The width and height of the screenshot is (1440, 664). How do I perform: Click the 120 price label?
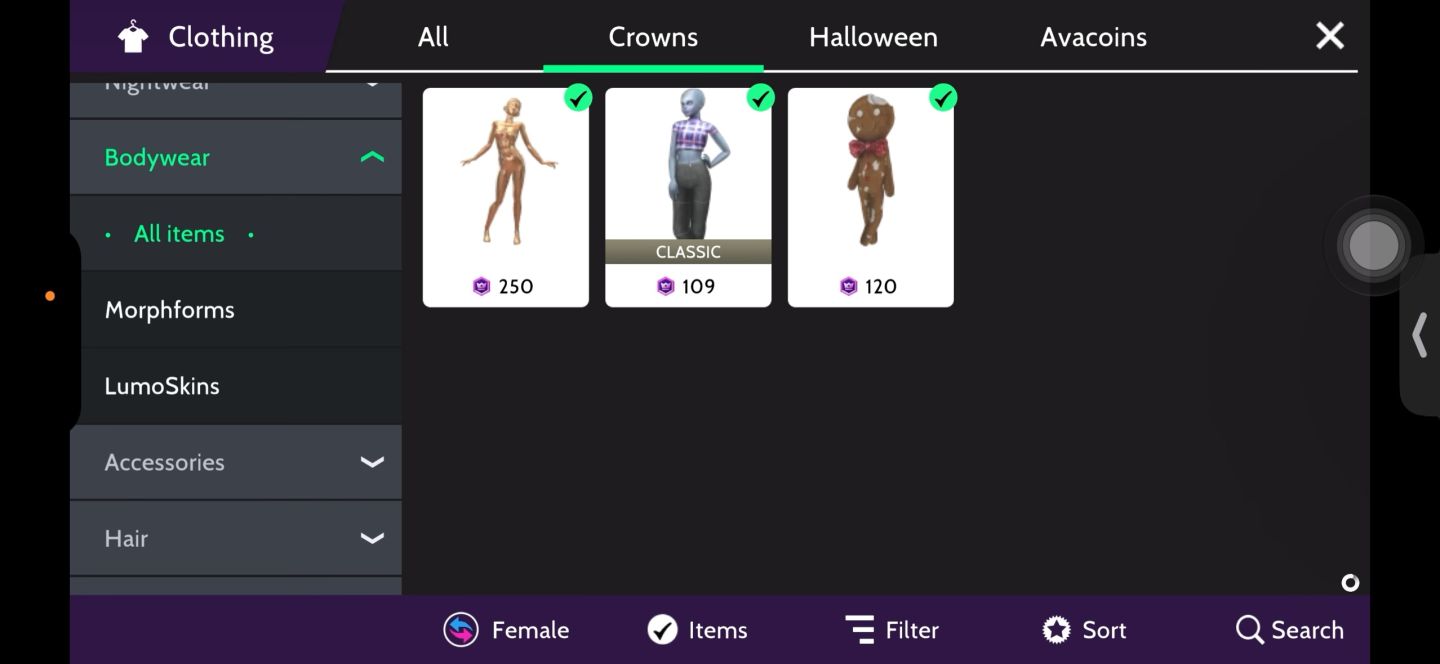[x=881, y=287]
